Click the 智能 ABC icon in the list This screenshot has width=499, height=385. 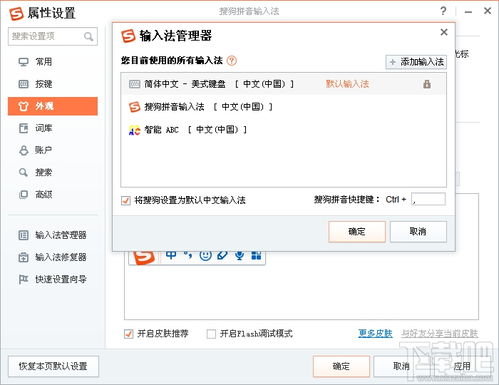[134, 130]
